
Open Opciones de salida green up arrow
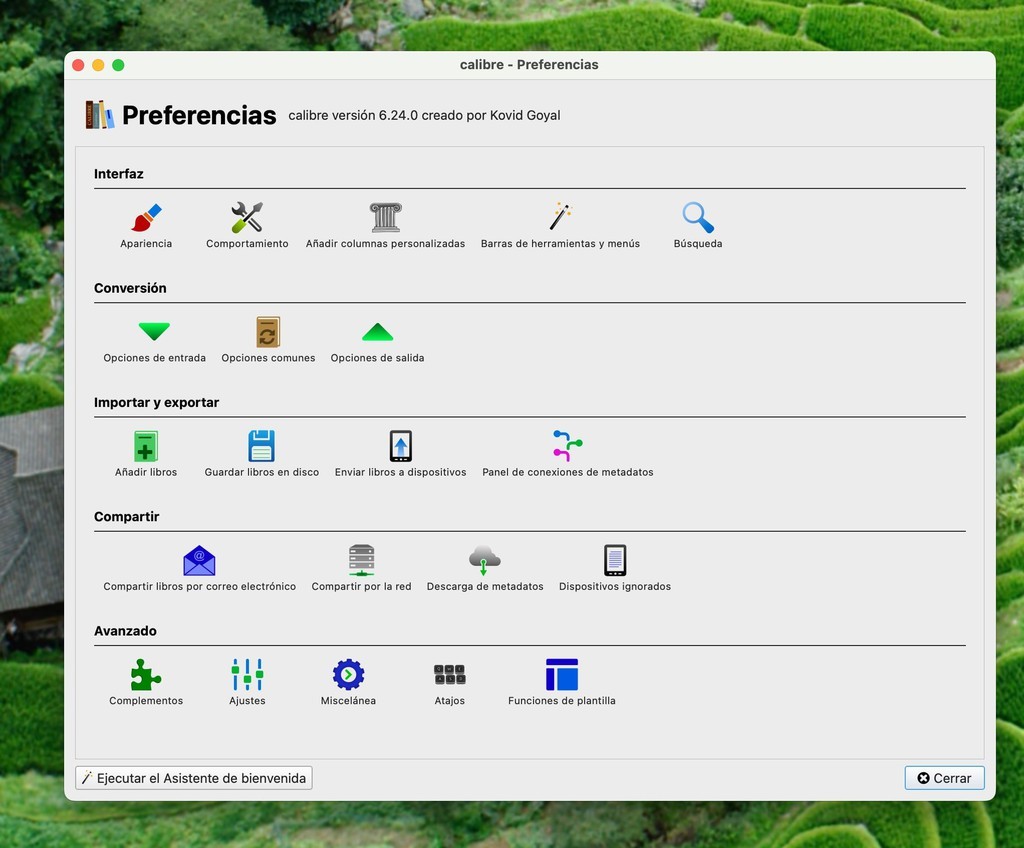[377, 332]
